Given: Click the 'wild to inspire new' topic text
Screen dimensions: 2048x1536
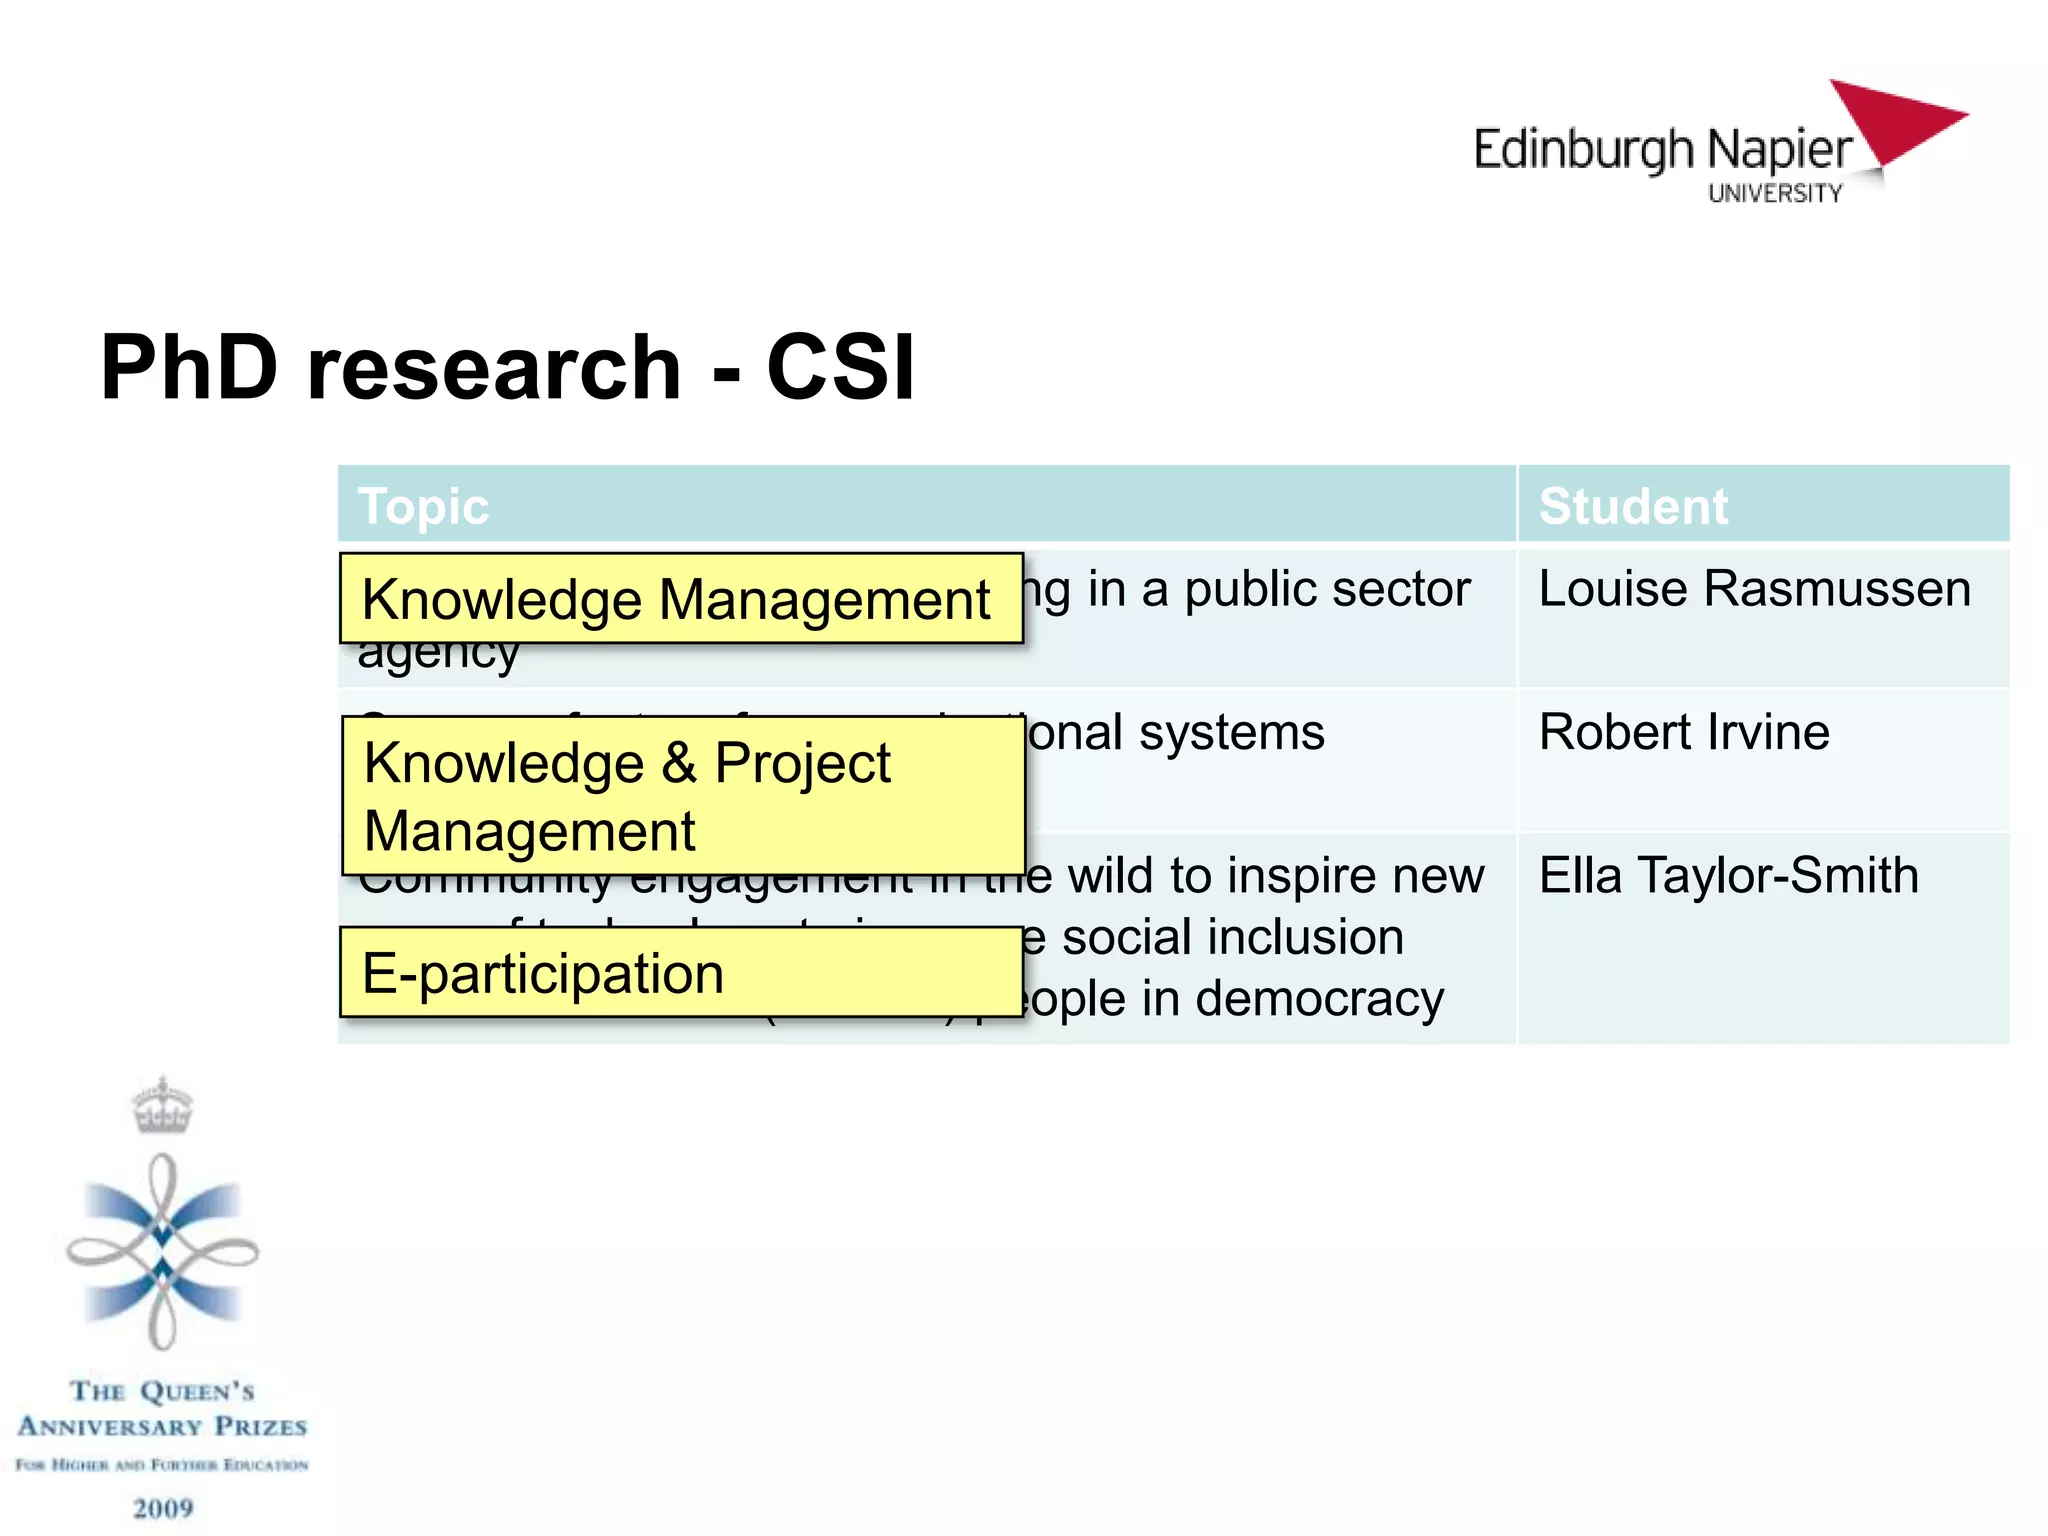Looking at the screenshot, I should (x=1276, y=876).
